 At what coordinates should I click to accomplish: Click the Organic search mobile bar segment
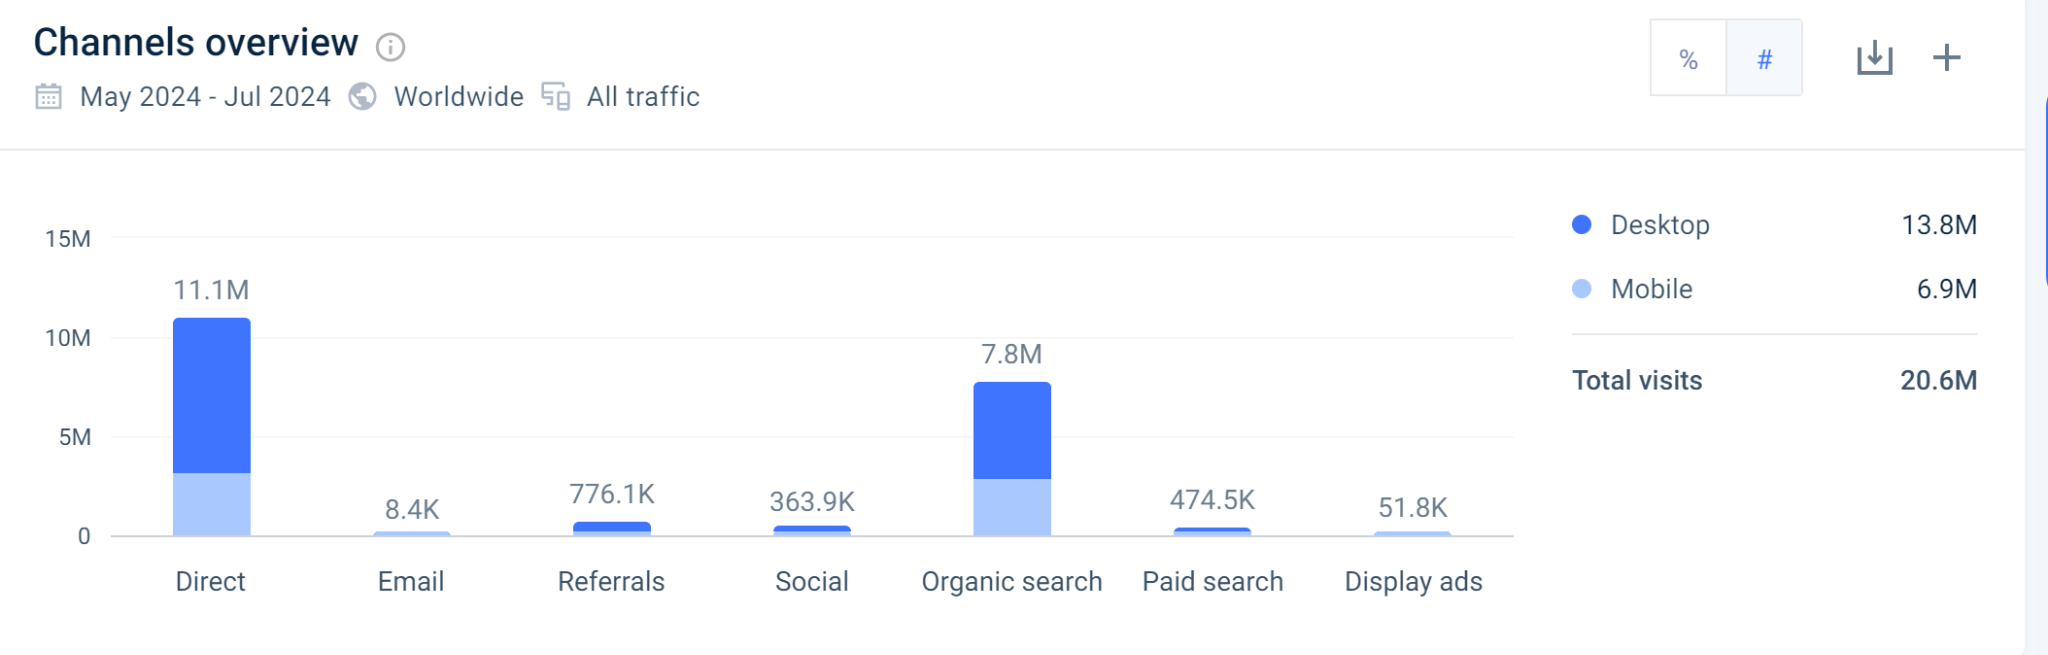(x=1011, y=507)
